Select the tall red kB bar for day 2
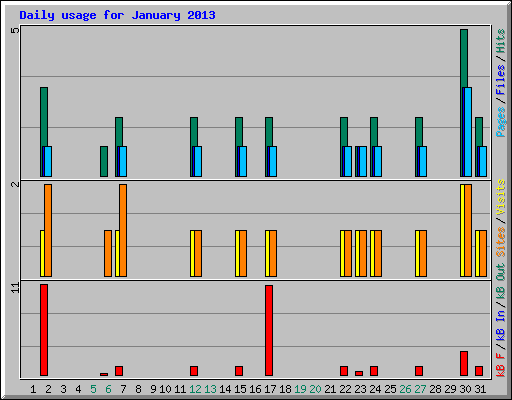 coord(44,330)
